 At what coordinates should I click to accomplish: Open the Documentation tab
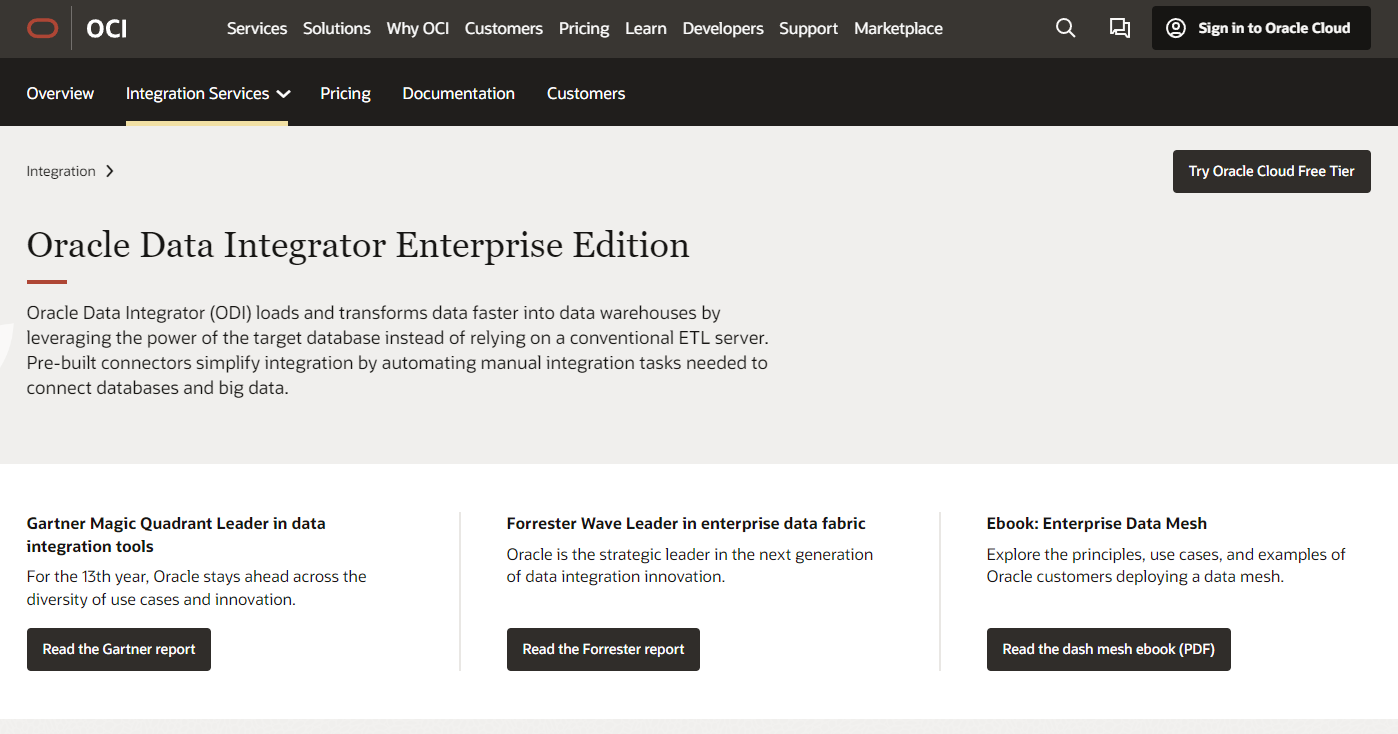pyautogui.click(x=458, y=93)
